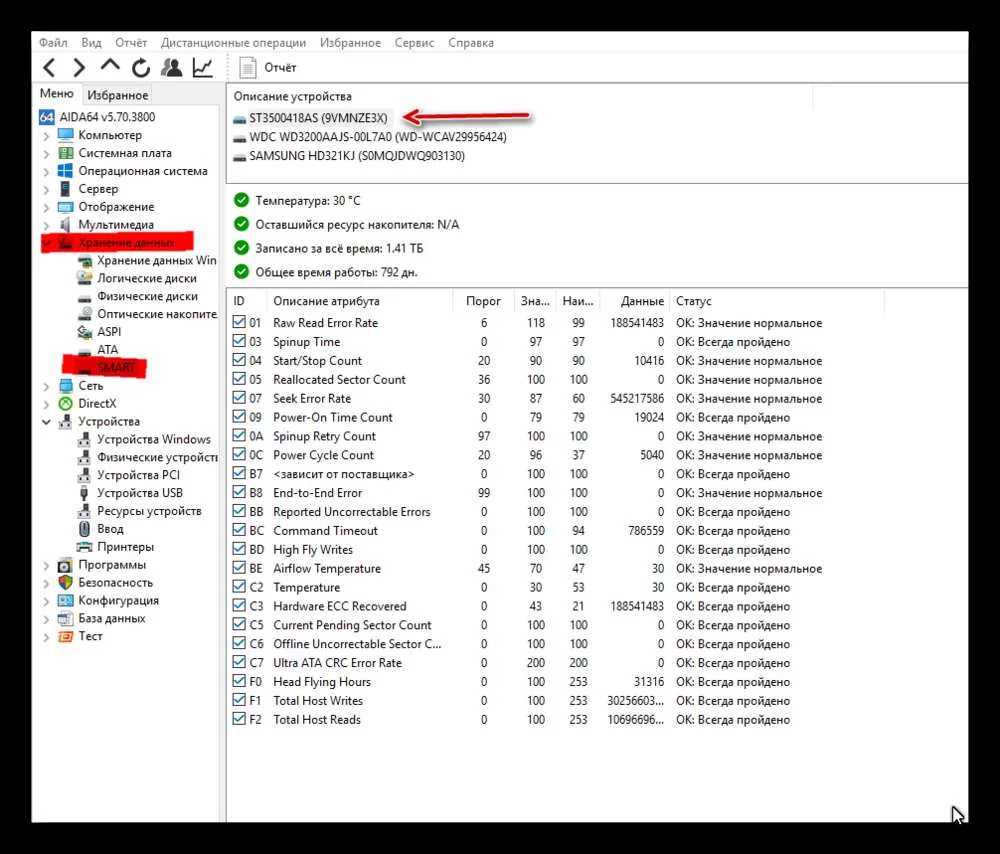Image resolution: width=1000 pixels, height=854 pixels.
Task: Select the Отображение monitor icon
Action: click(x=65, y=207)
